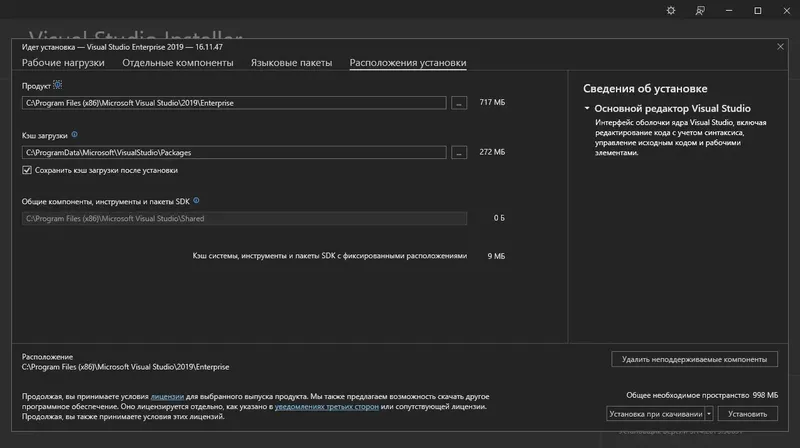800x448 pixels.
Task: Collapse Основной редактор Visual Studio section
Action: (x=587, y=108)
